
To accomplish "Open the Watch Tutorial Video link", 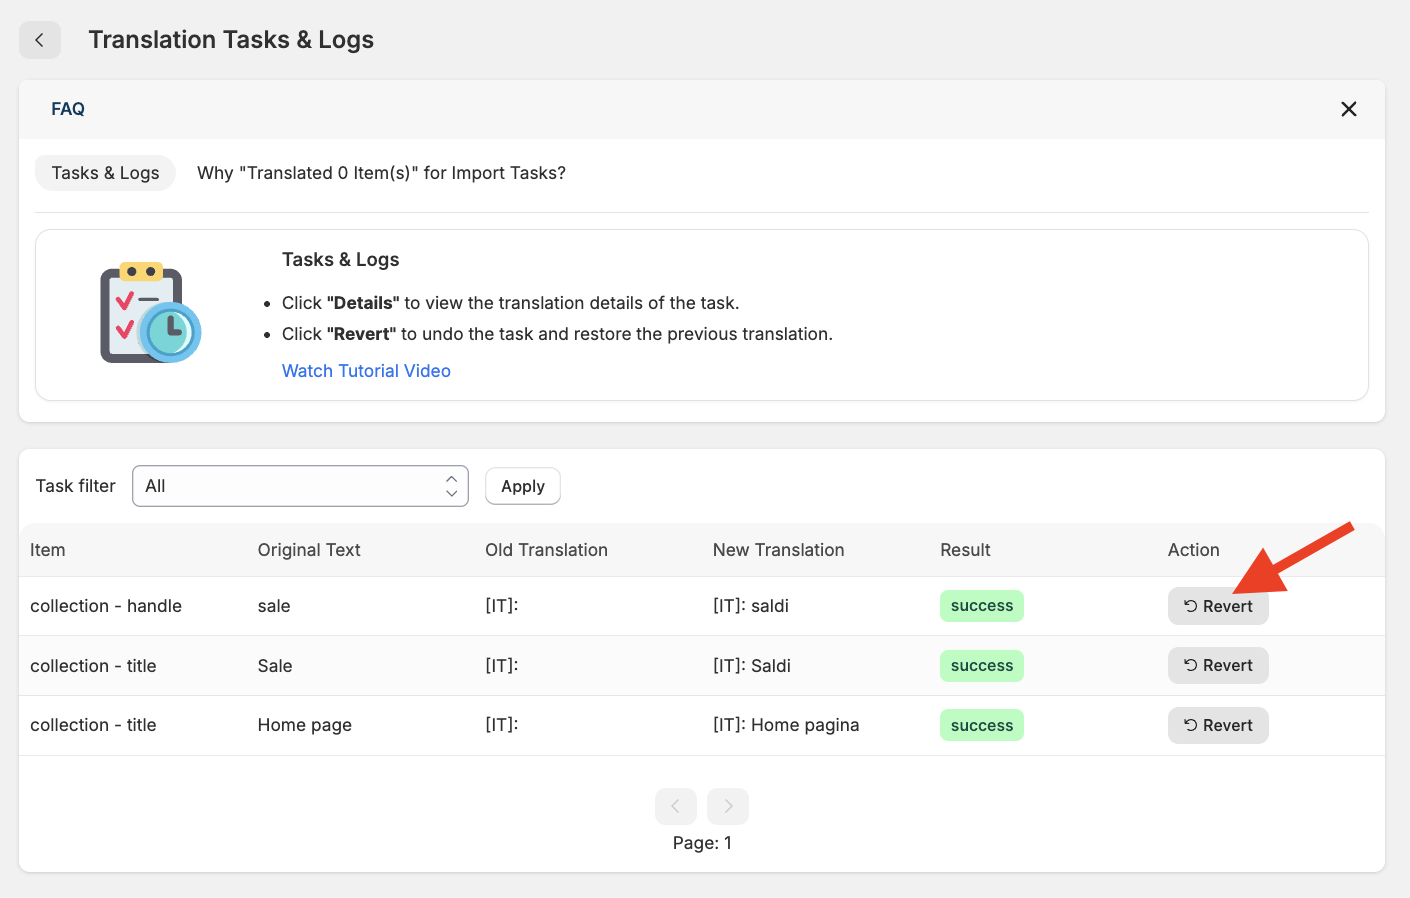I will coord(366,371).
